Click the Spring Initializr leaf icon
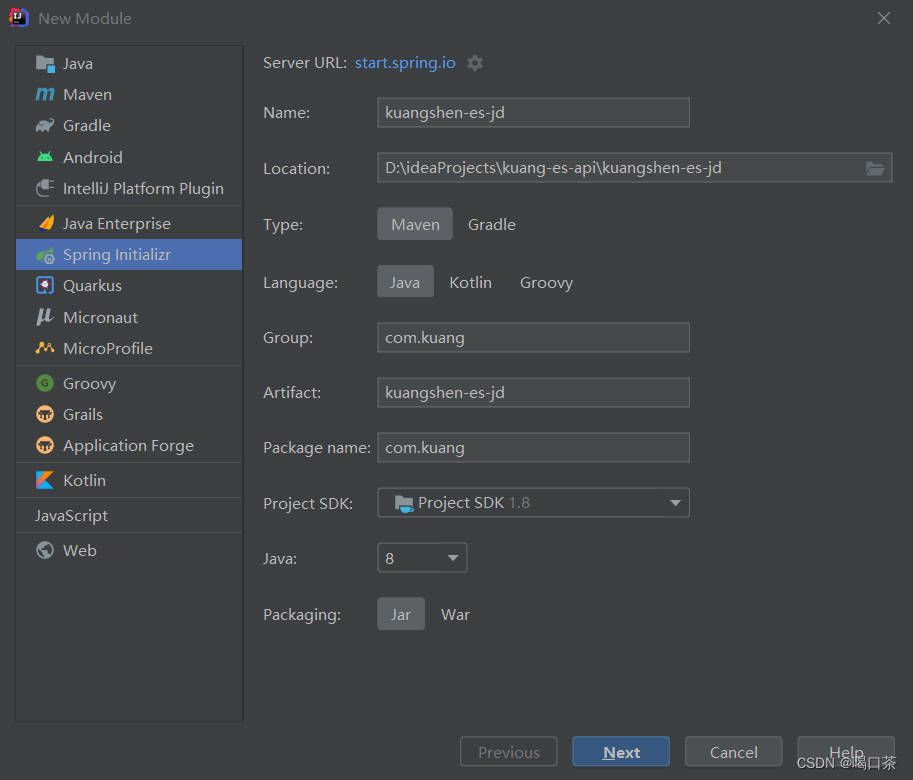 click(45, 255)
